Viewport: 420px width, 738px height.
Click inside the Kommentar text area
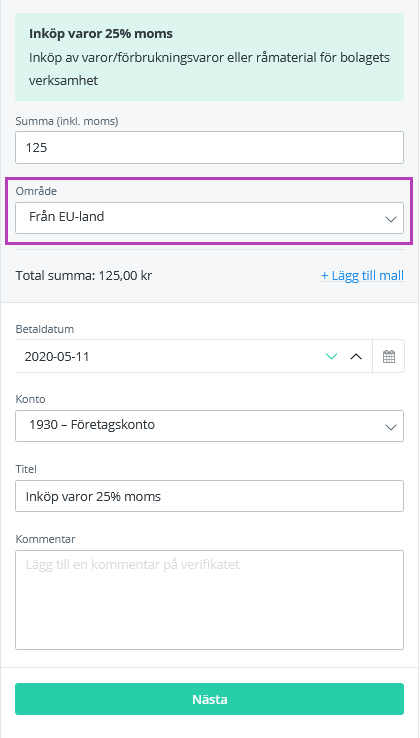point(210,600)
